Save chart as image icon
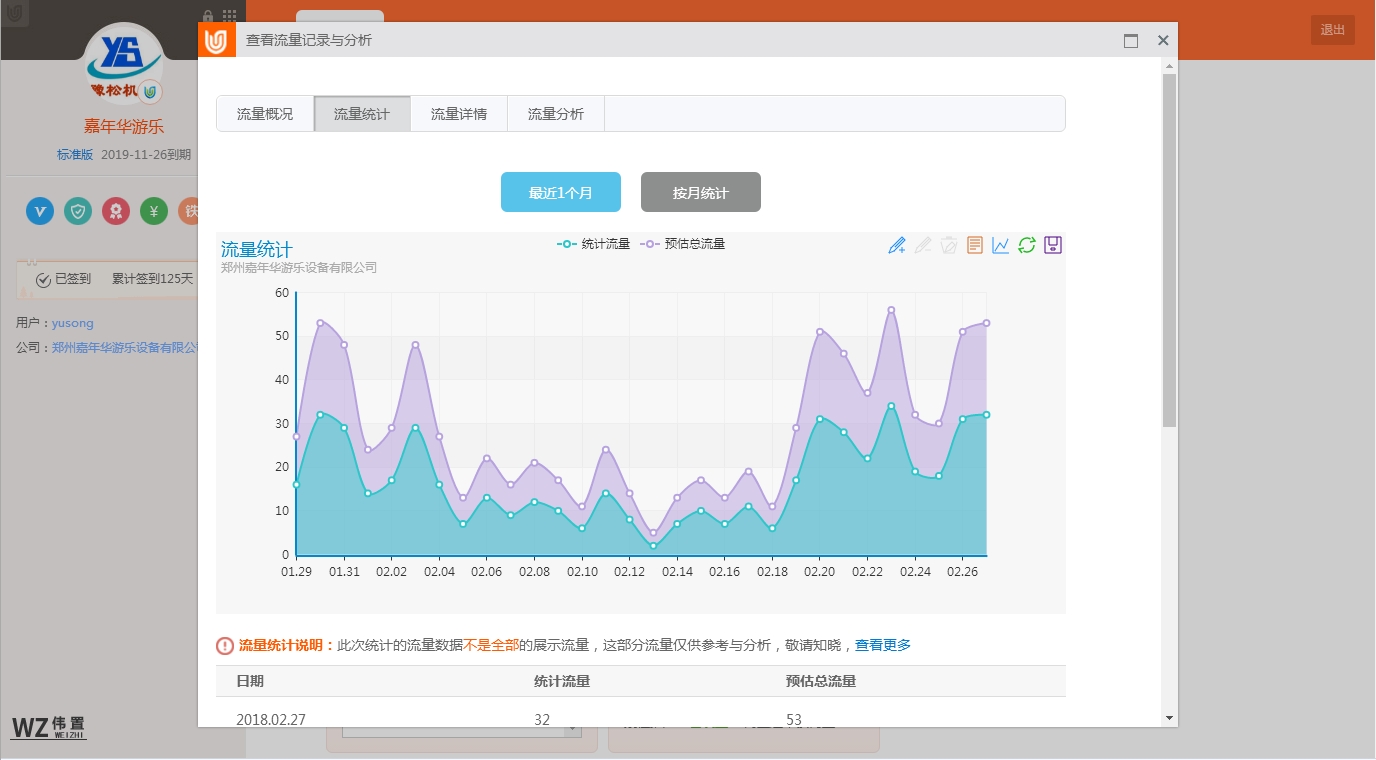Screen dimensions: 1376x760 pos(1052,245)
